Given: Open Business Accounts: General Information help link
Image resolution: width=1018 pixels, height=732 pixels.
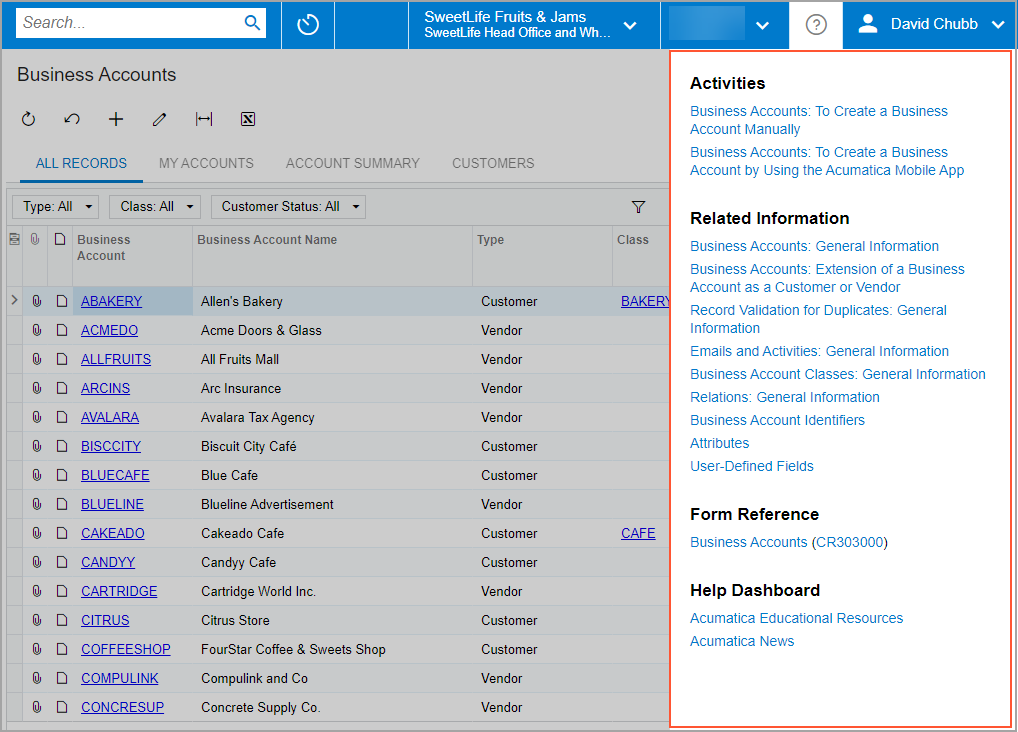Looking at the screenshot, I should 814,246.
